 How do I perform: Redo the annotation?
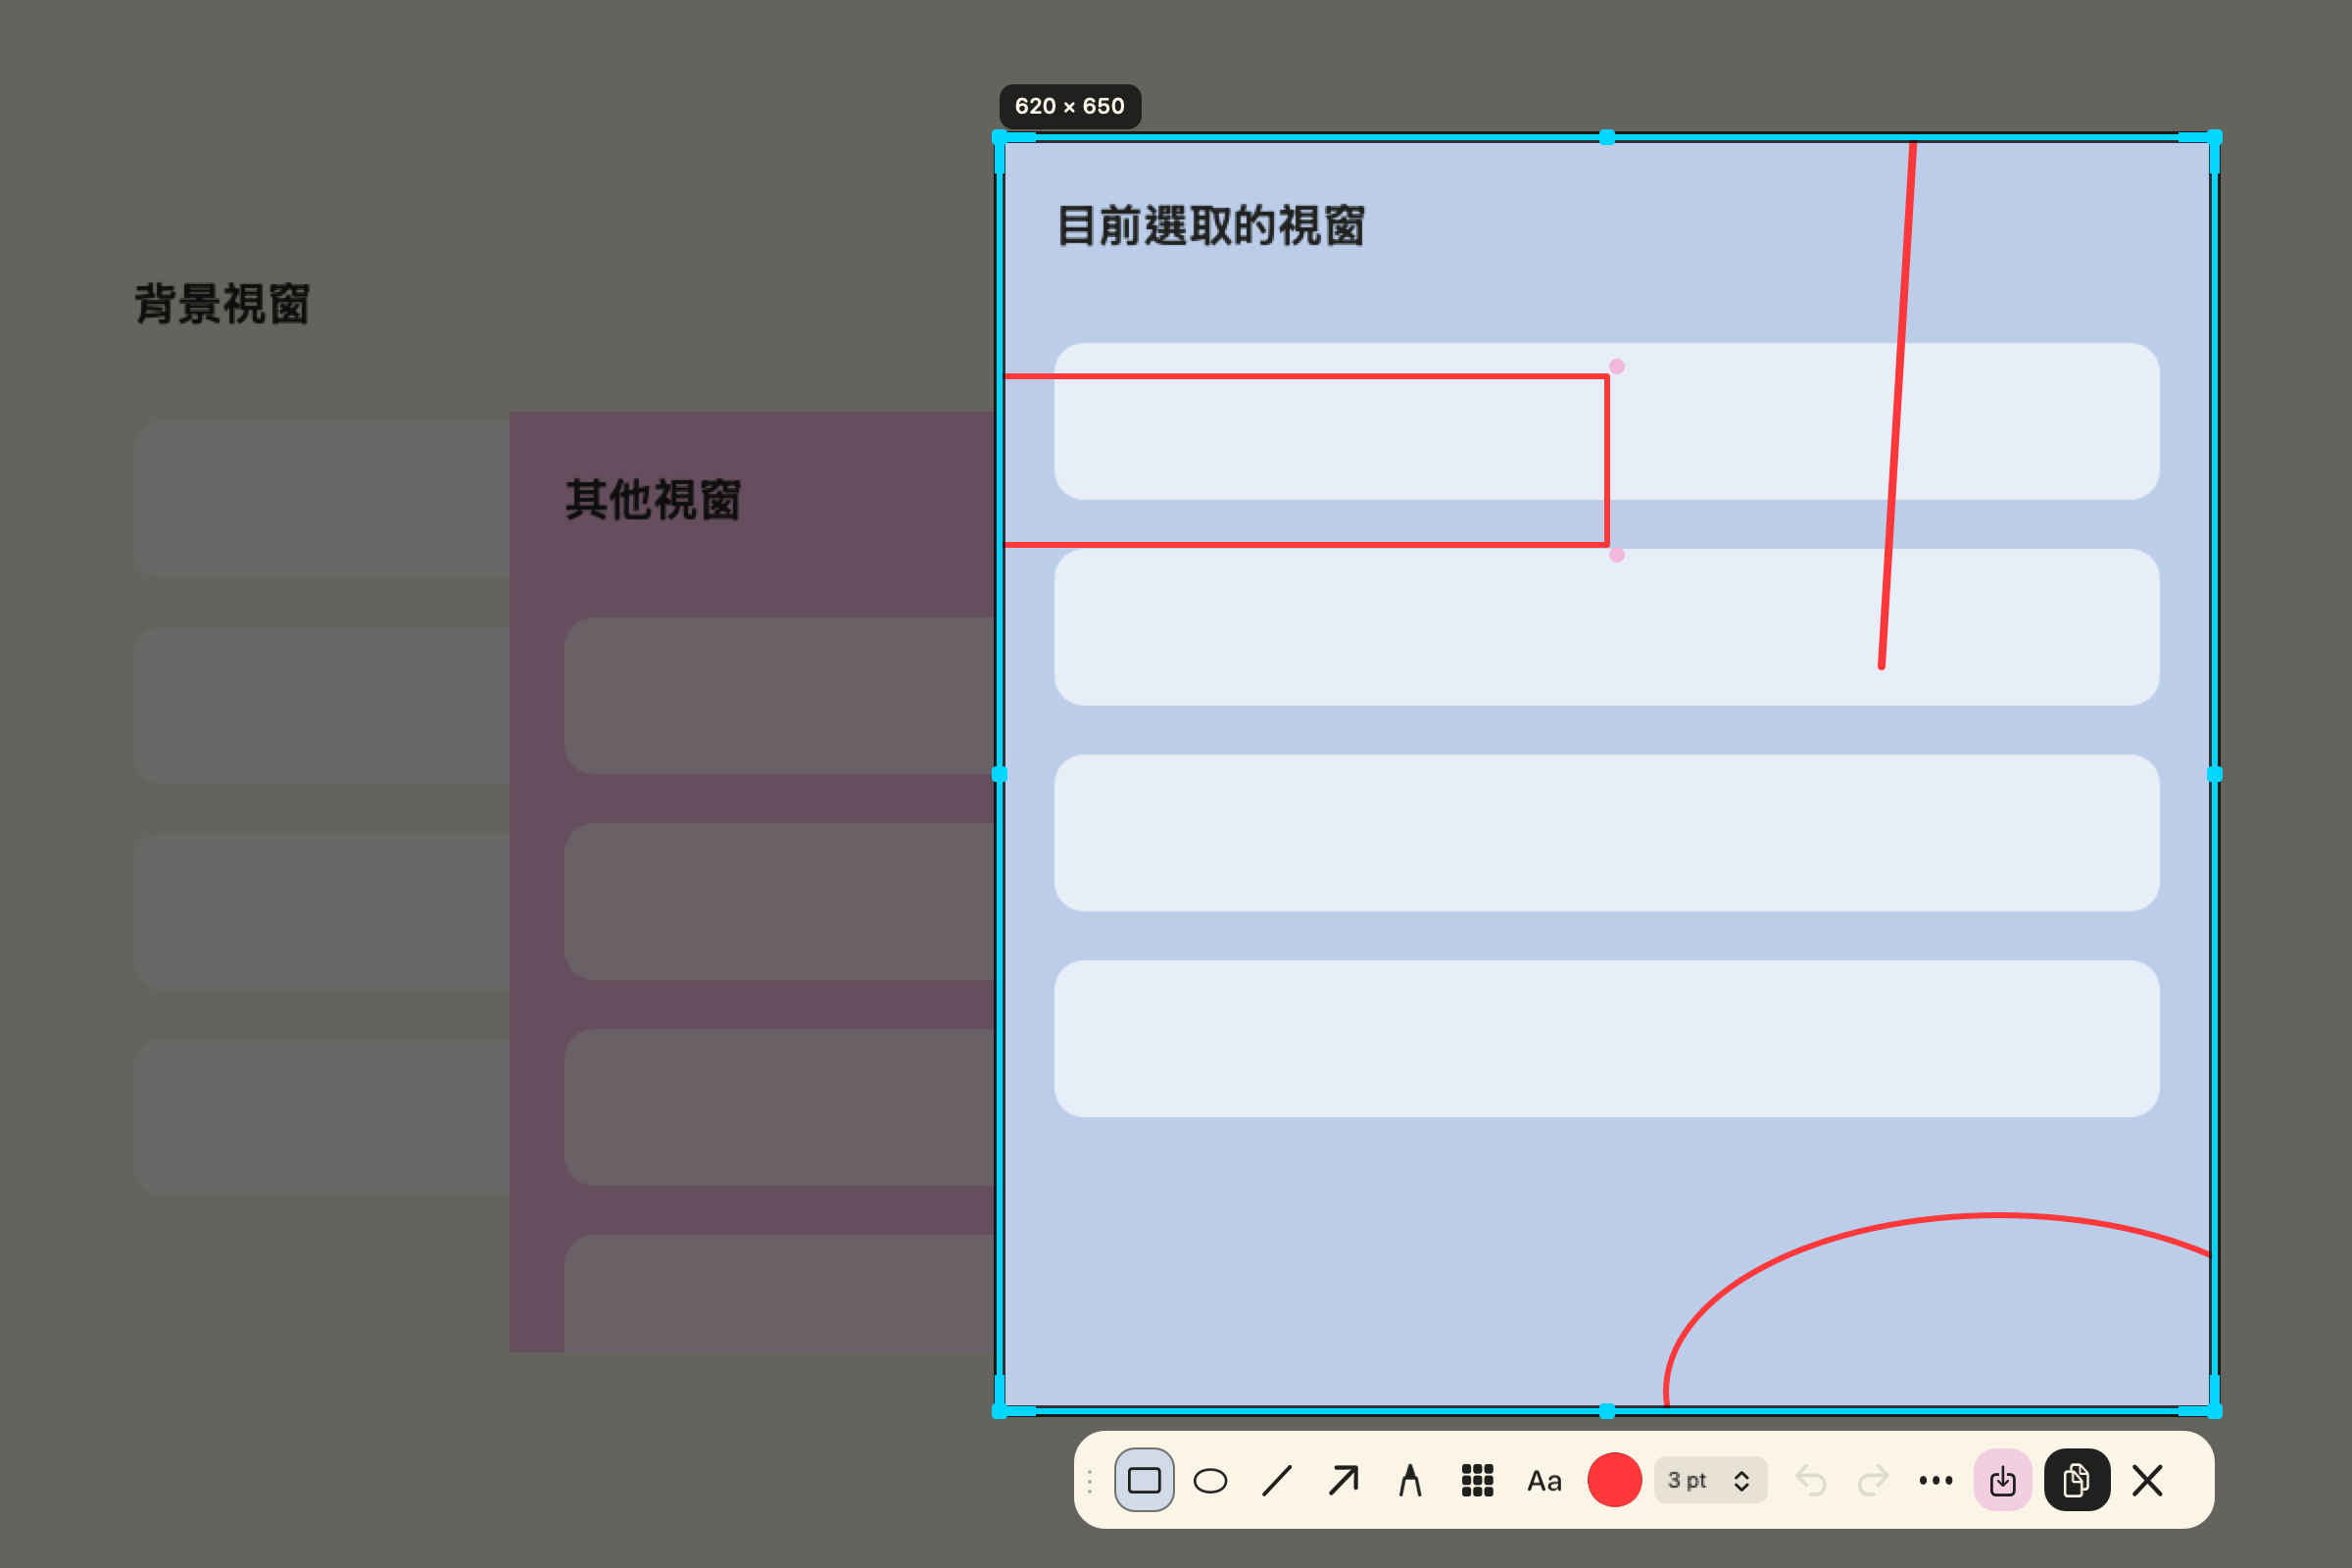(1873, 1480)
